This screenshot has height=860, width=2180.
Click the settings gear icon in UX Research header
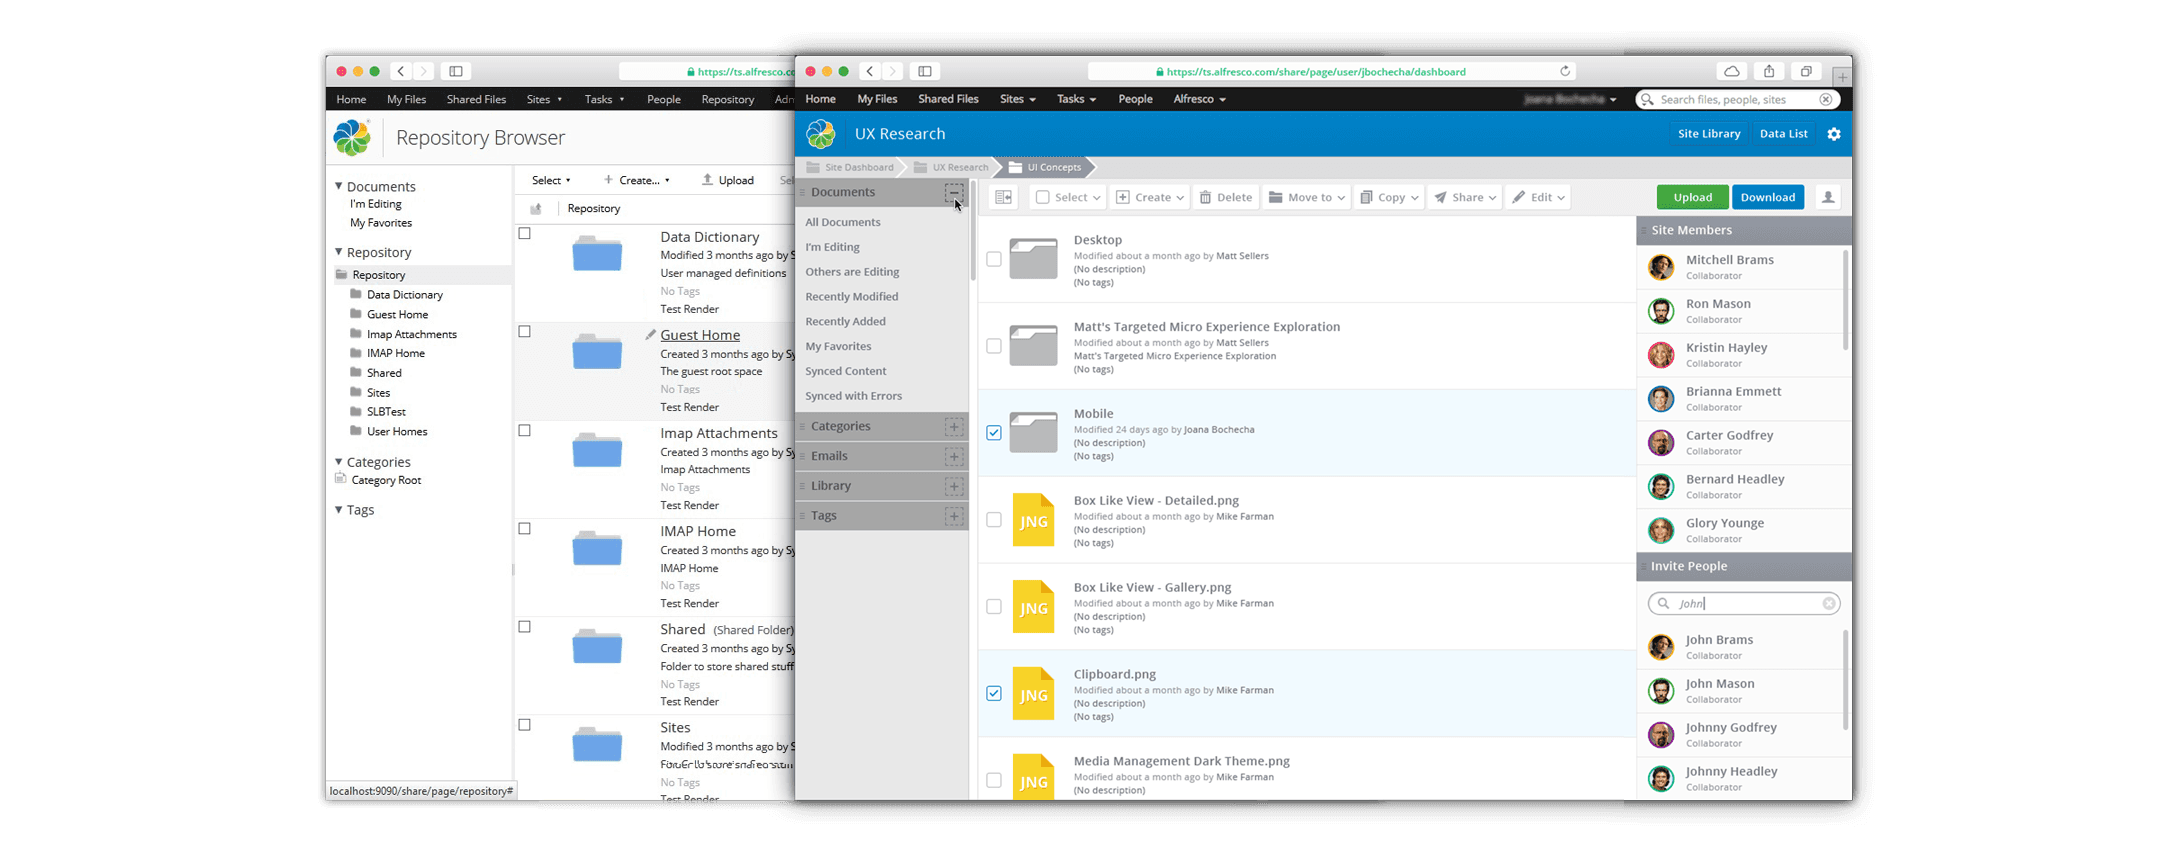tap(1833, 134)
